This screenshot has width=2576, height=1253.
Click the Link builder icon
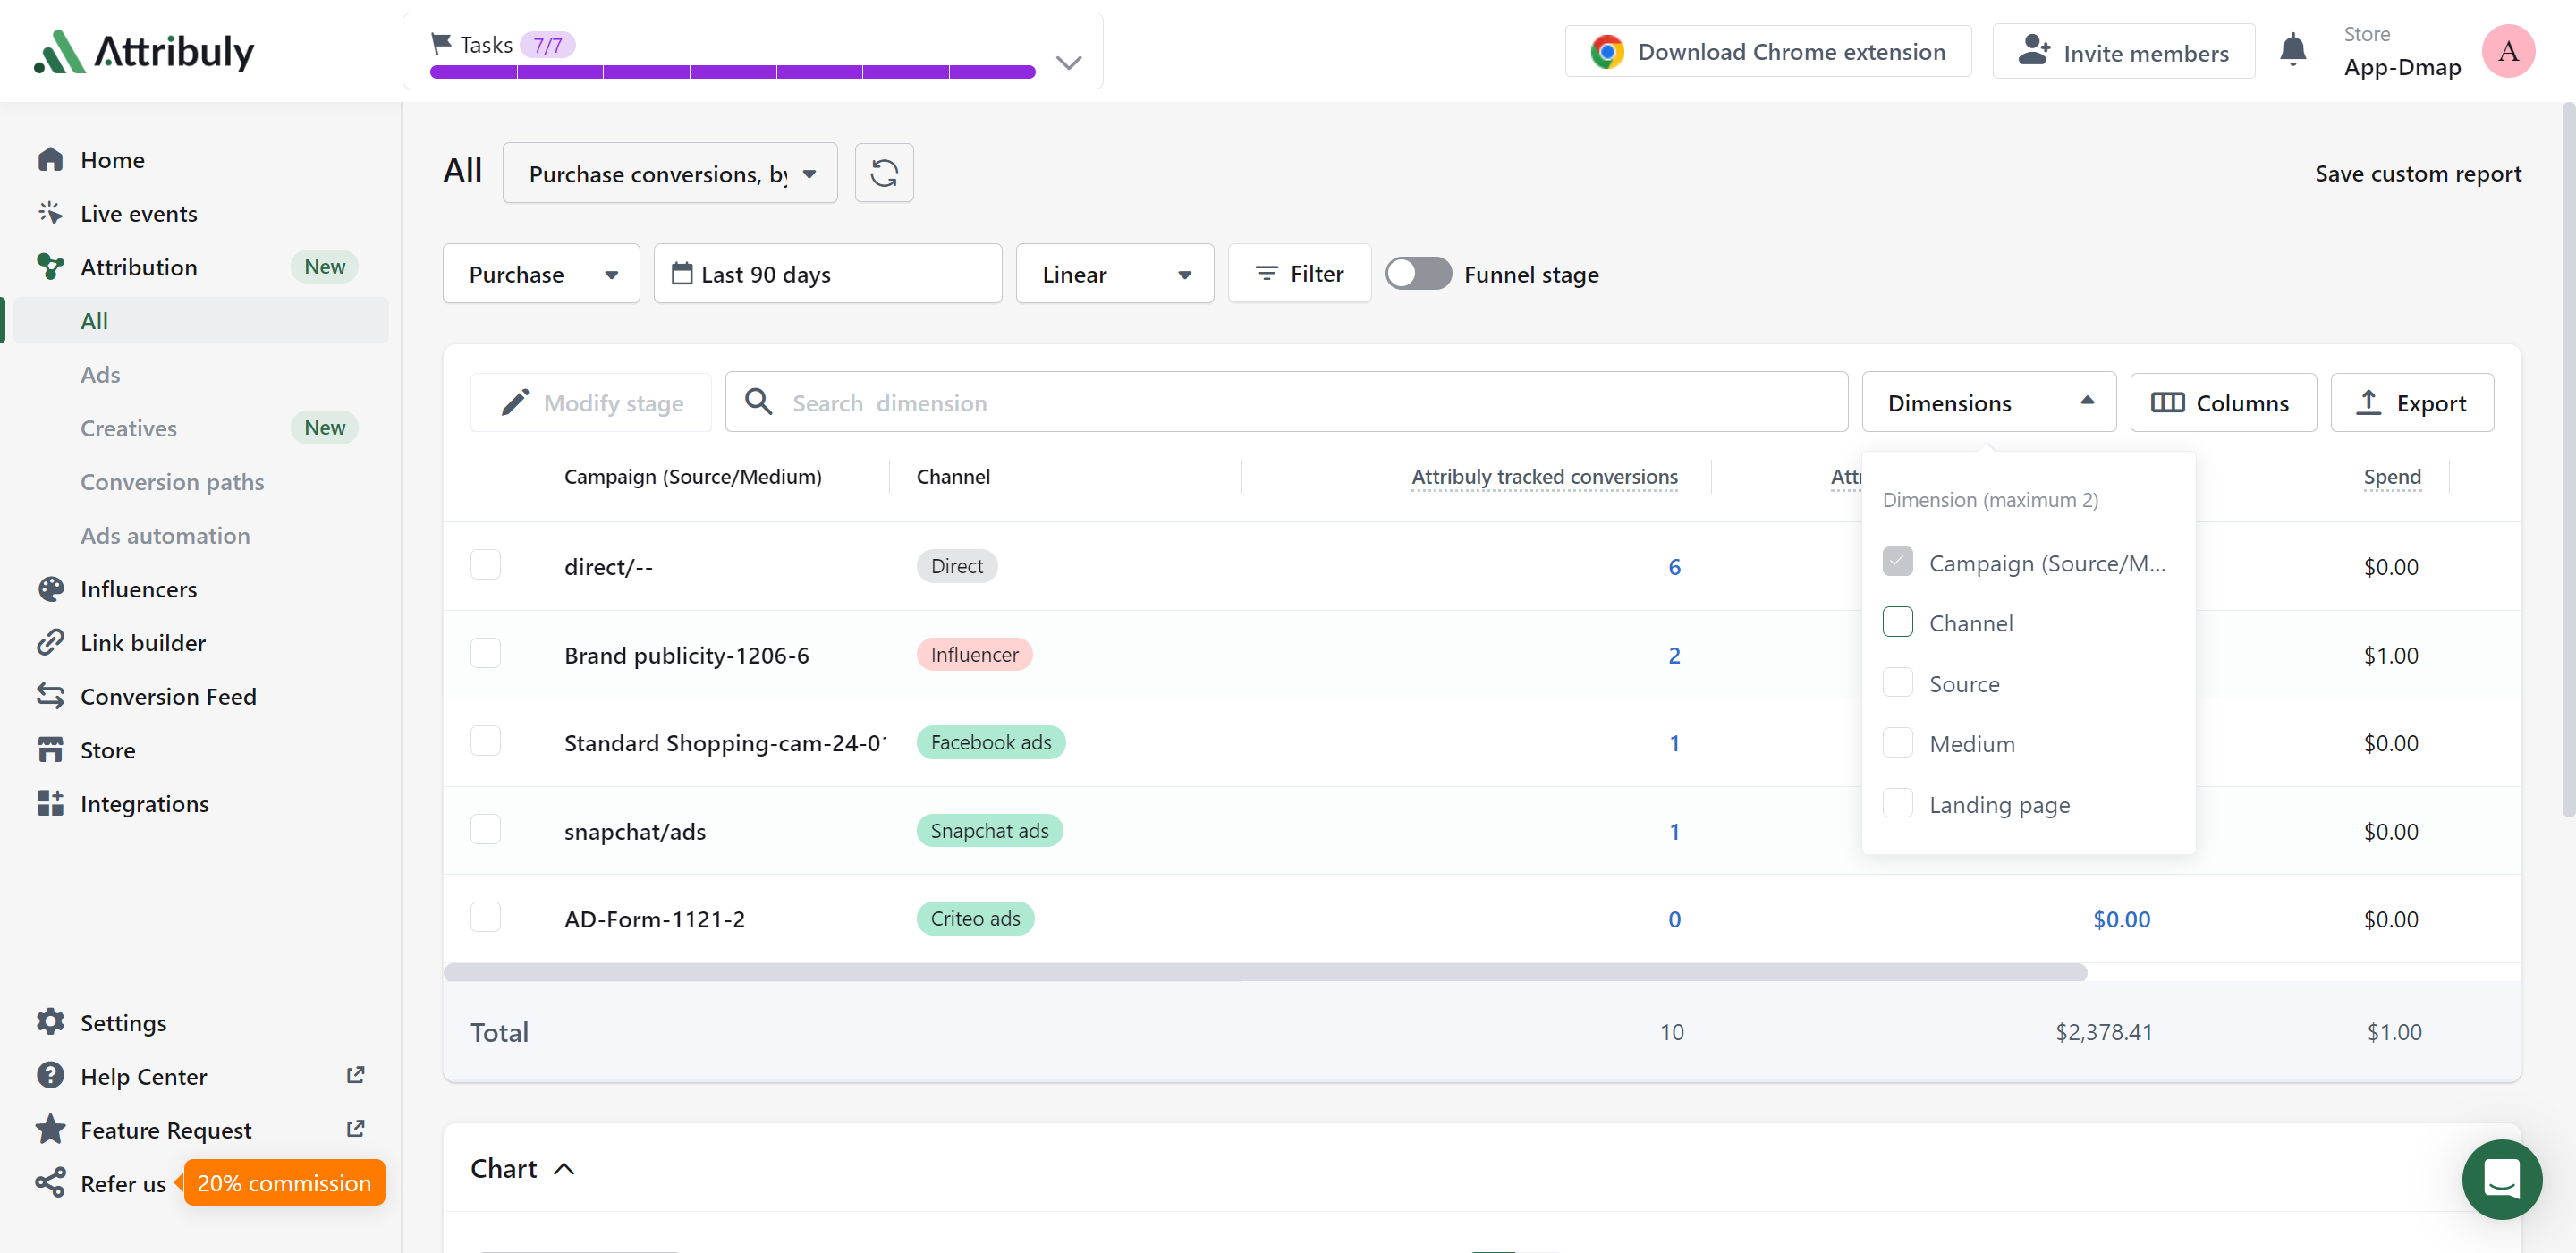pos(51,640)
